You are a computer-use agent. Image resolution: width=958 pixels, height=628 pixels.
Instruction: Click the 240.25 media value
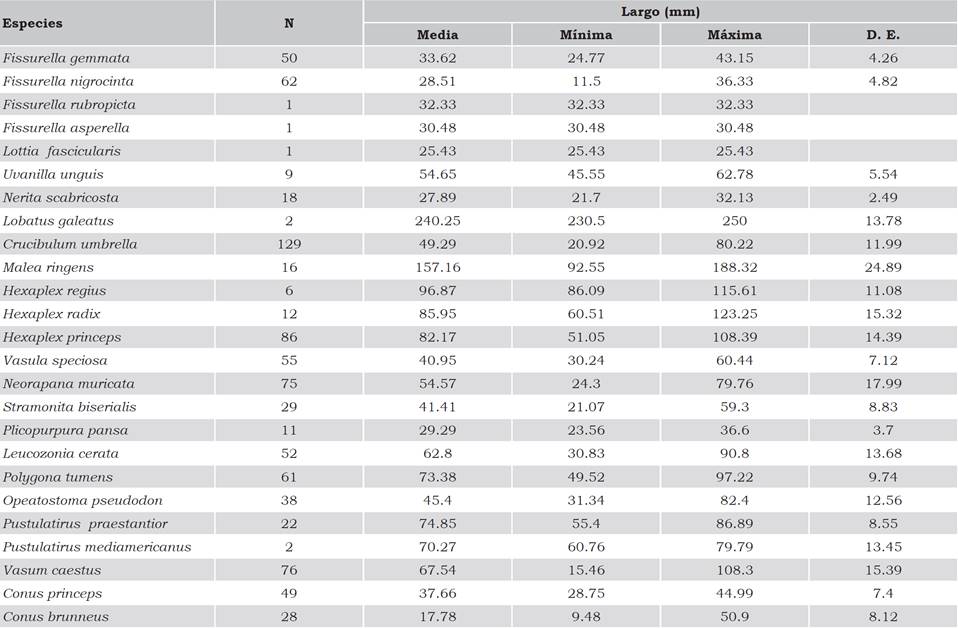437,221
